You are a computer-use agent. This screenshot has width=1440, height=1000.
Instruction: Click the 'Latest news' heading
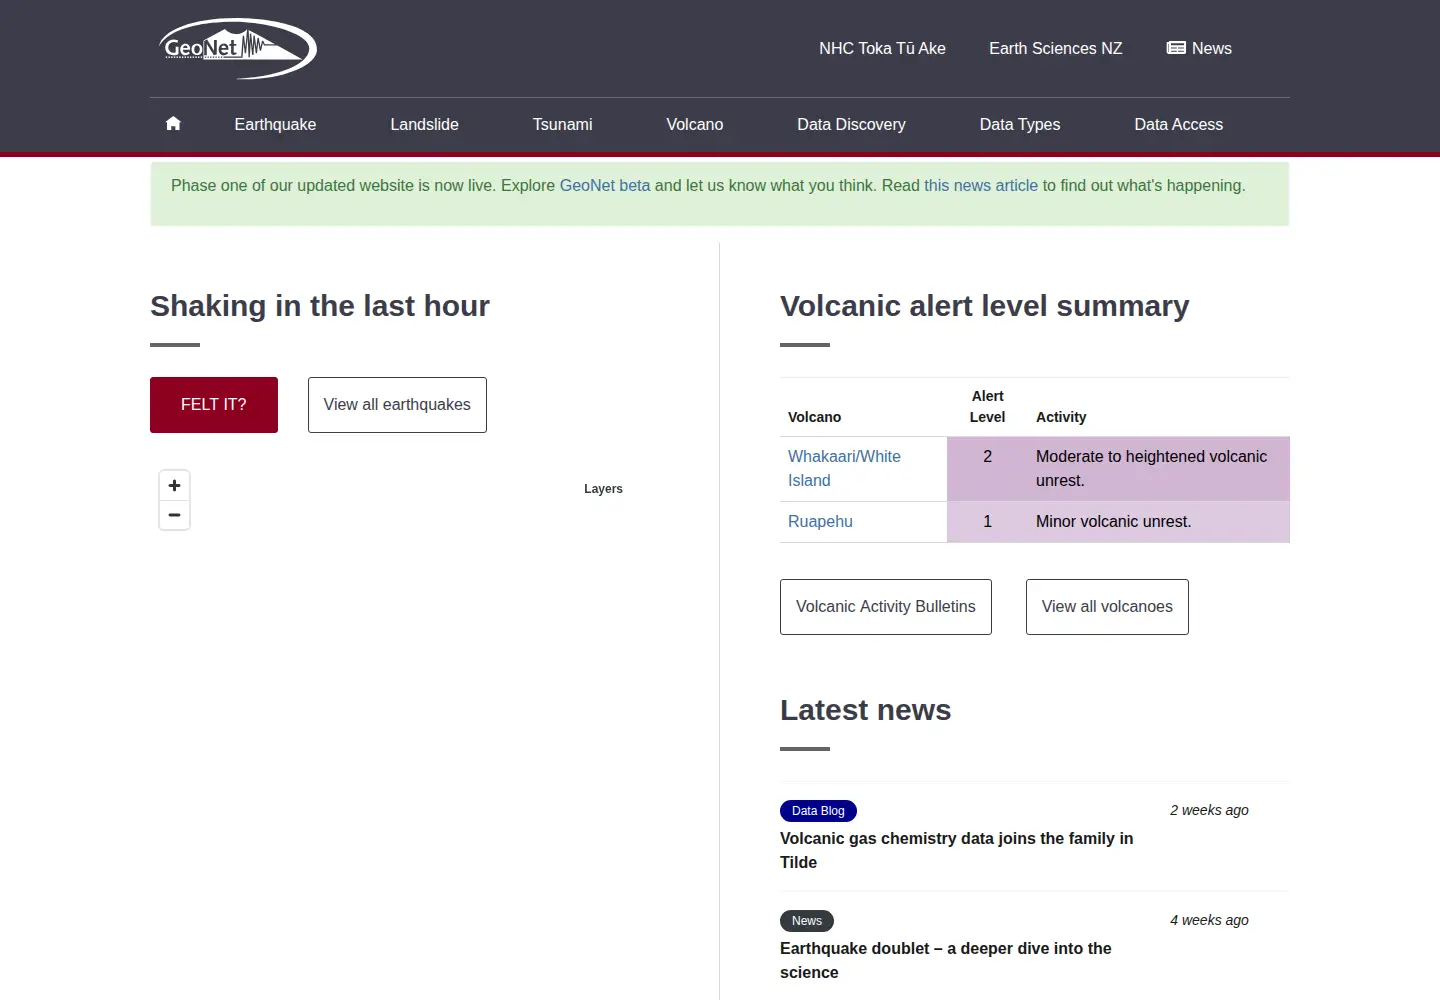tap(866, 710)
